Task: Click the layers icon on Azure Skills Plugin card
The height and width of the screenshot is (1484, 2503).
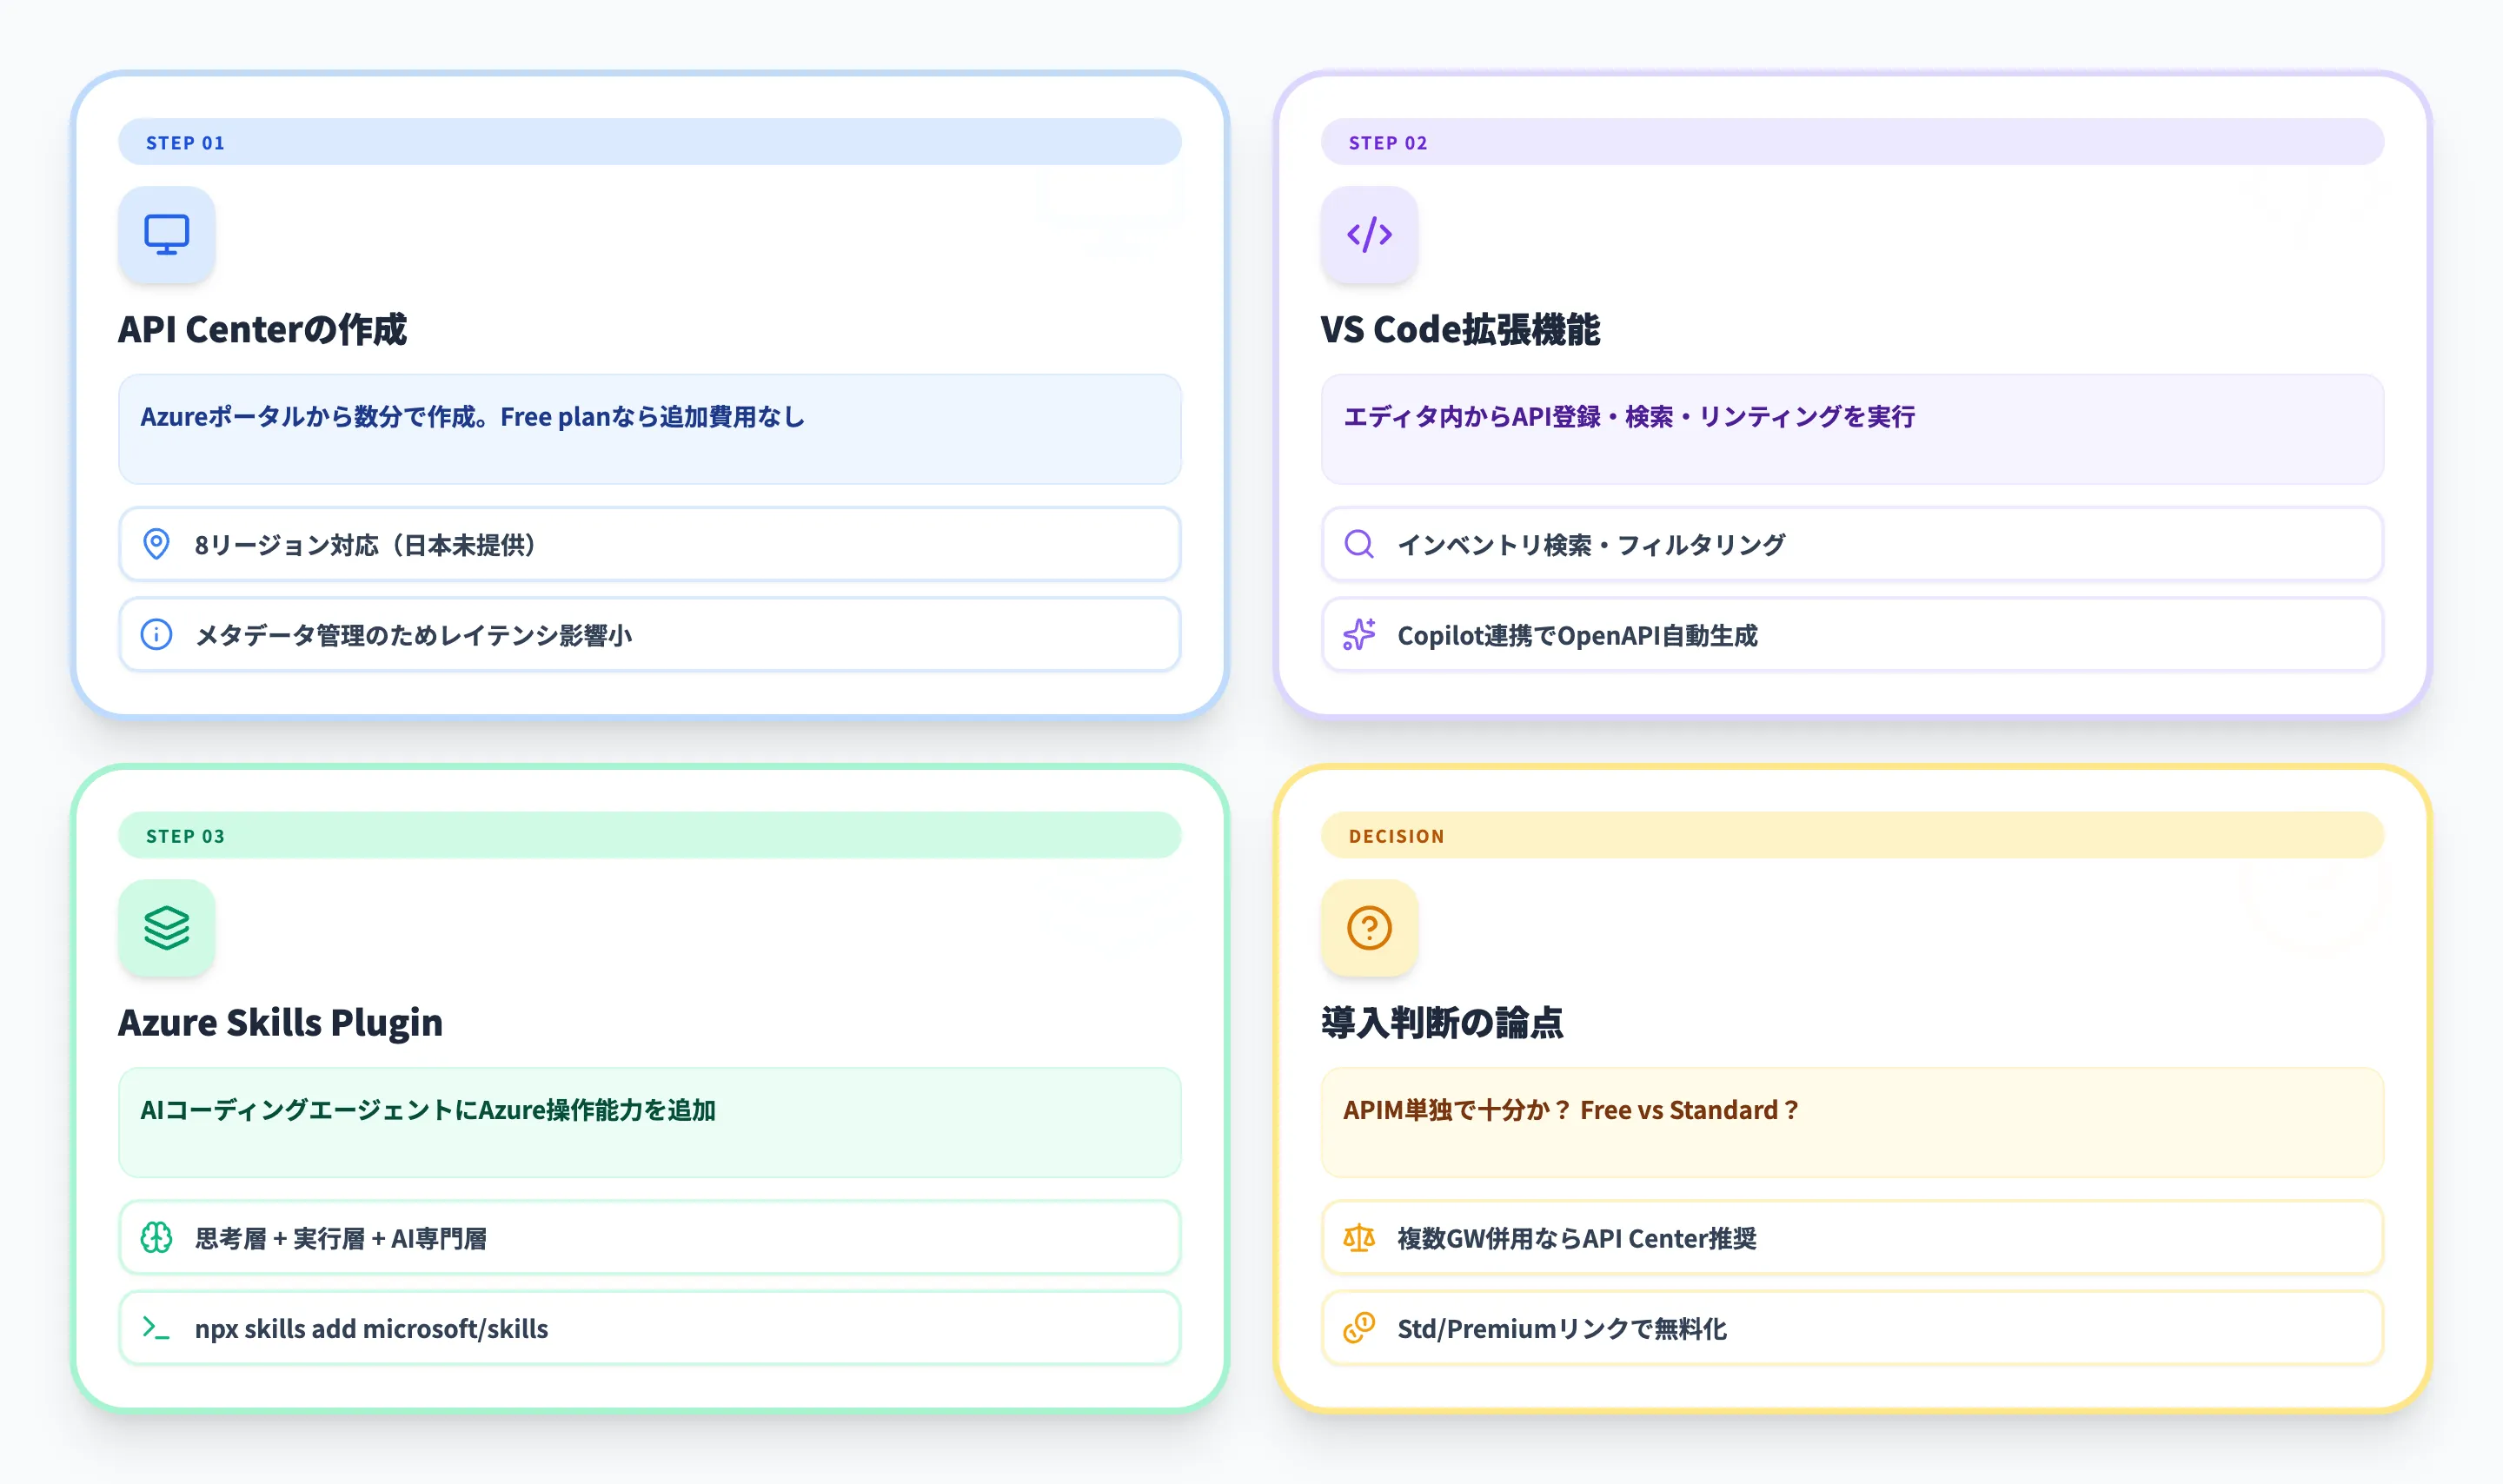Action: coord(166,928)
